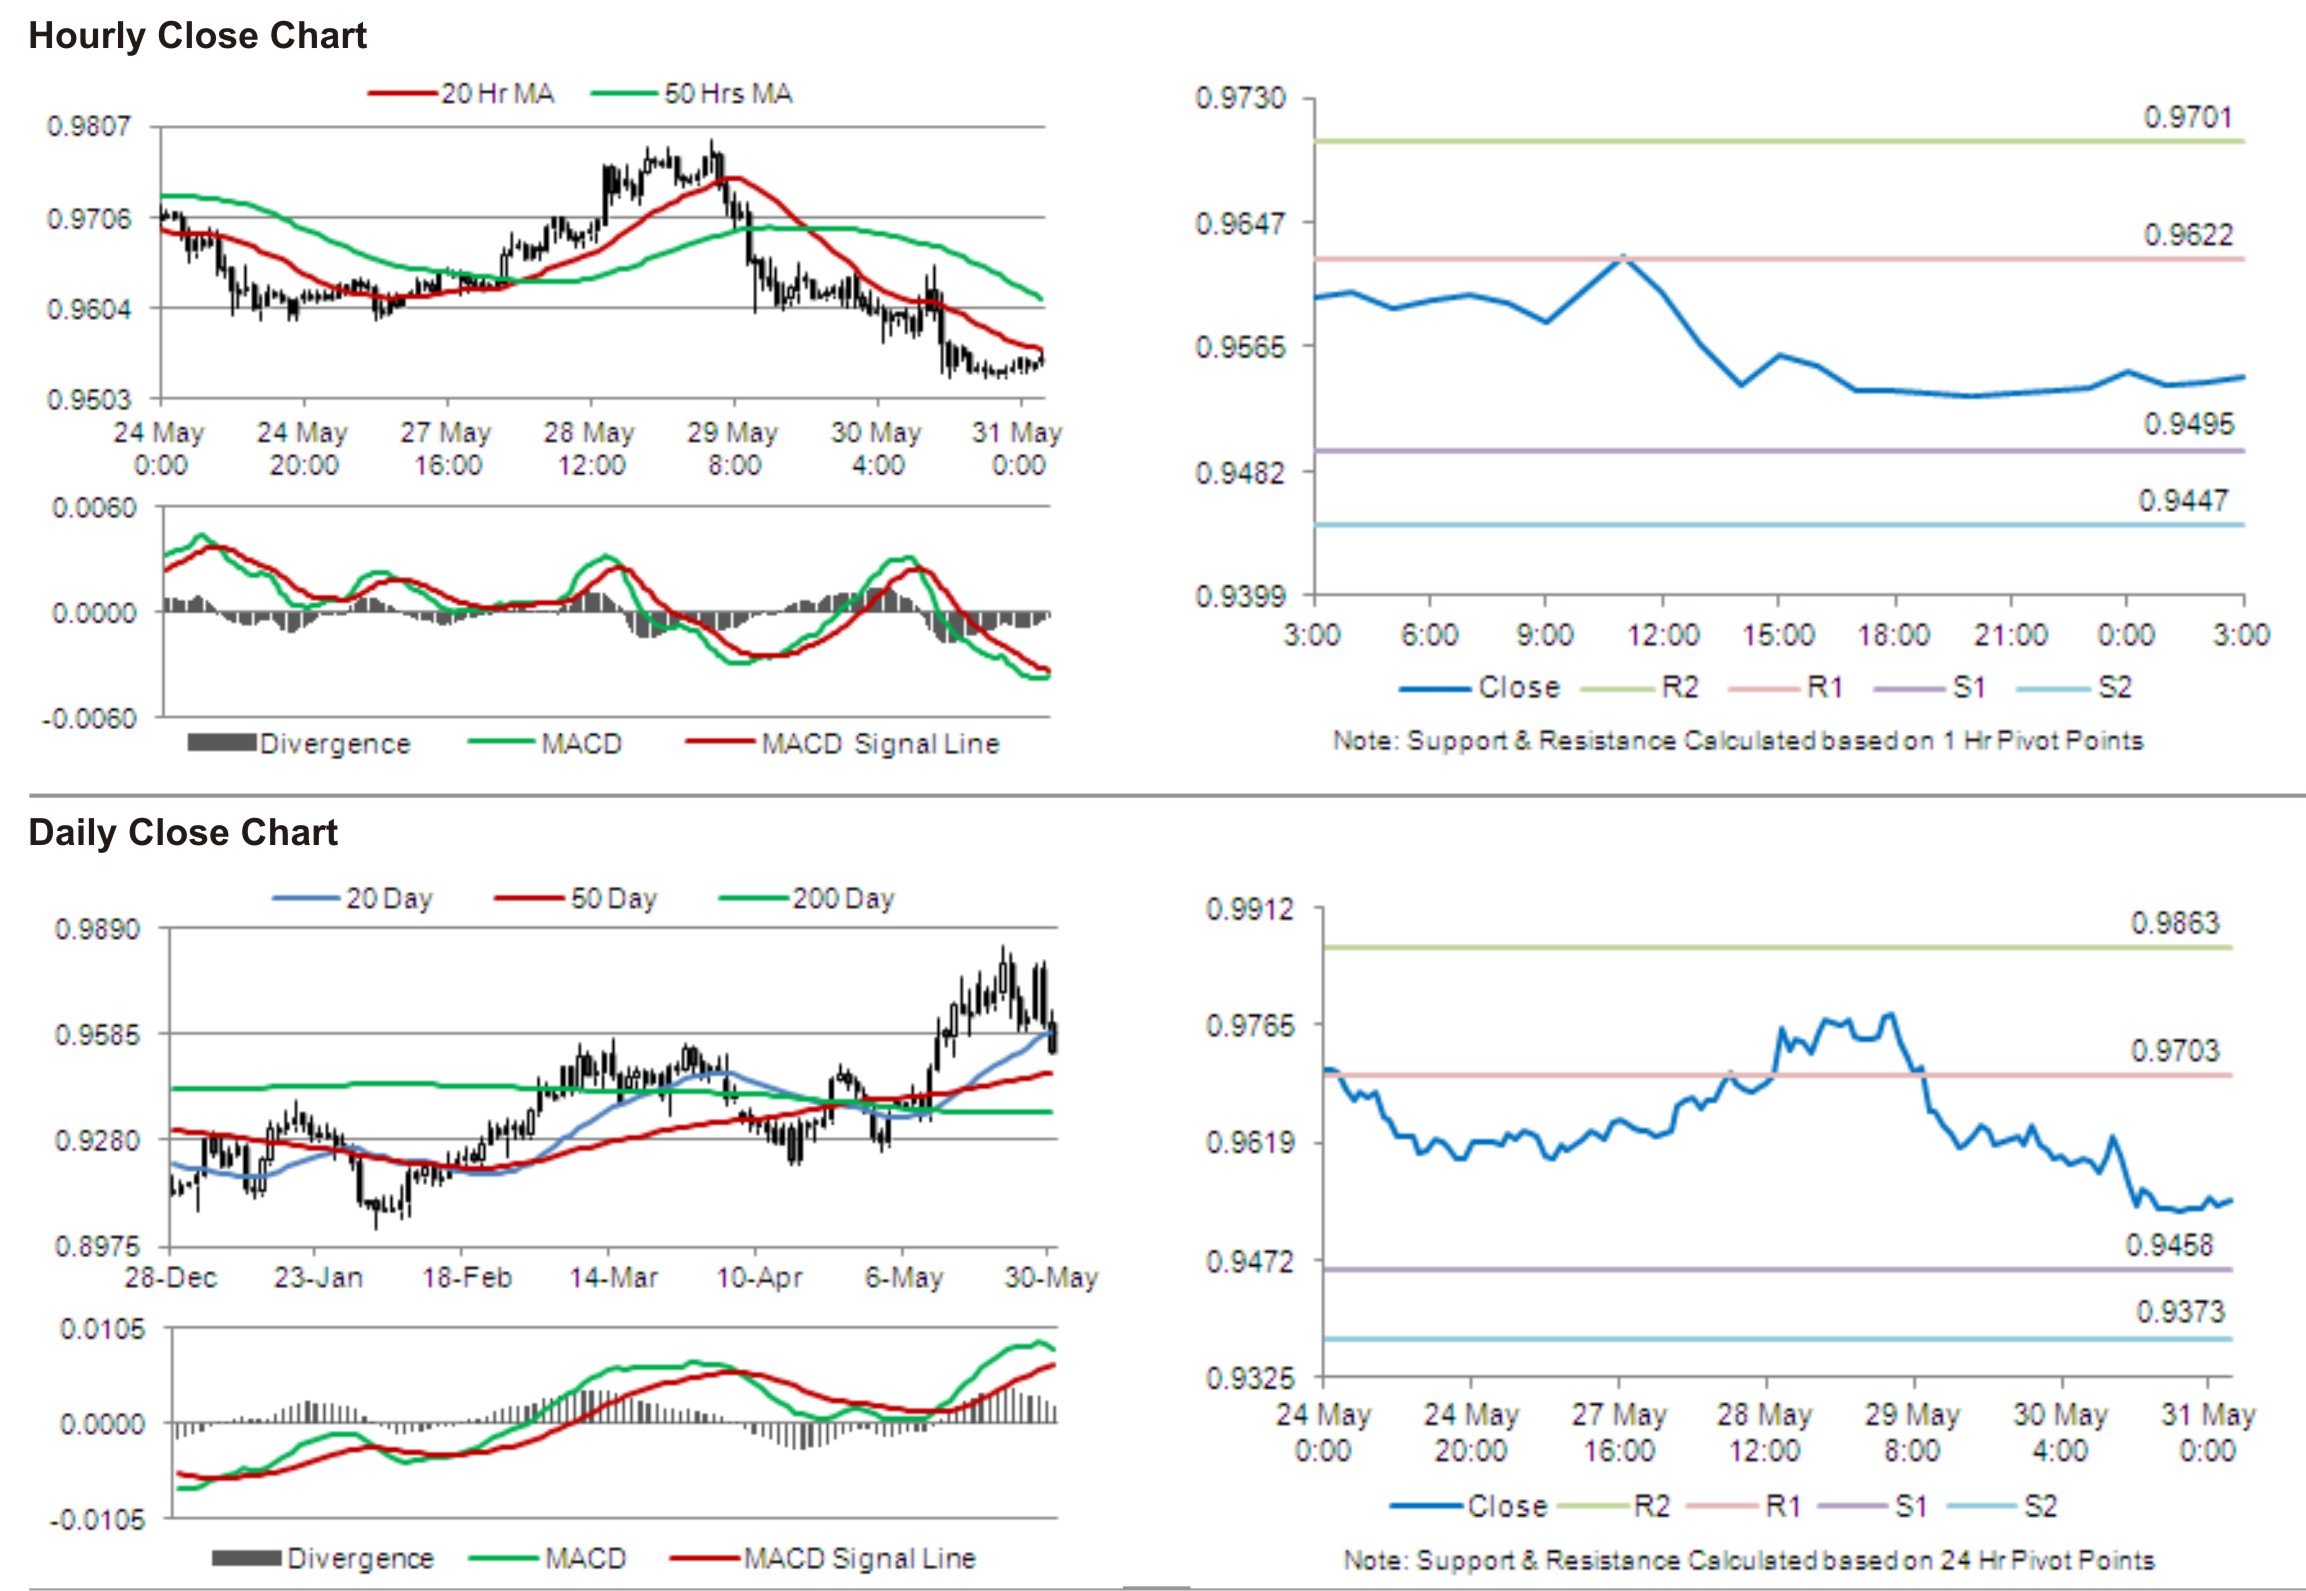This screenshot has width=2306, height=1591.
Task: Click the 23-Jan date axis label
Action: click(318, 1277)
